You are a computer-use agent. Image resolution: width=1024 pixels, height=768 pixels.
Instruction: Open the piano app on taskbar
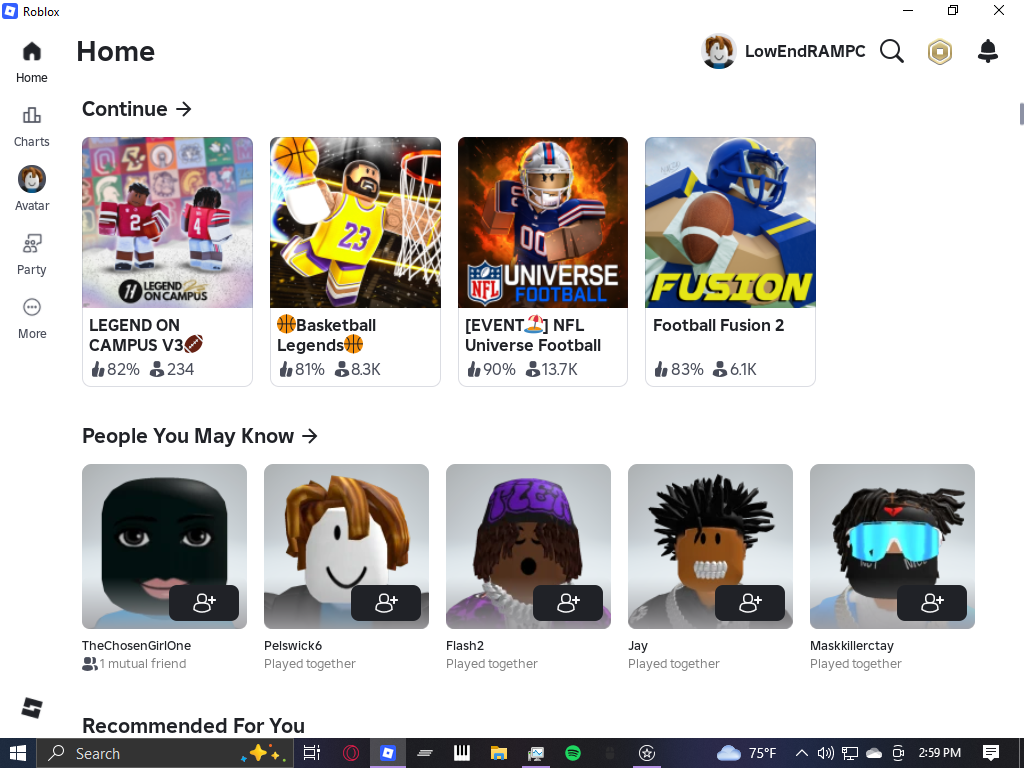pos(462,753)
